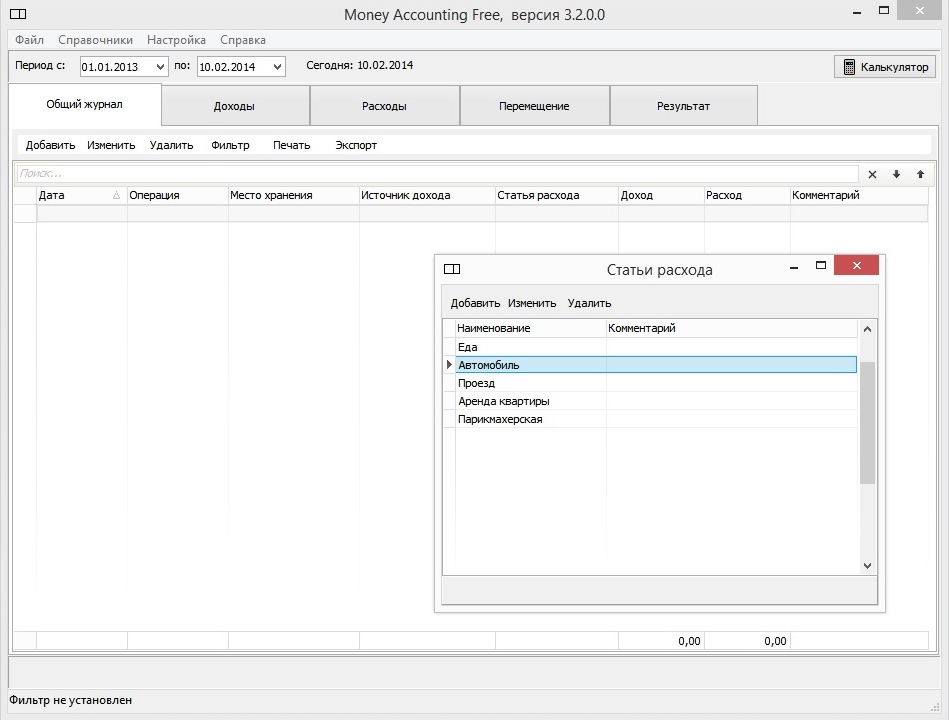949x720 pixels.
Task: Close the Статьи расхода dialog
Action: point(856,266)
